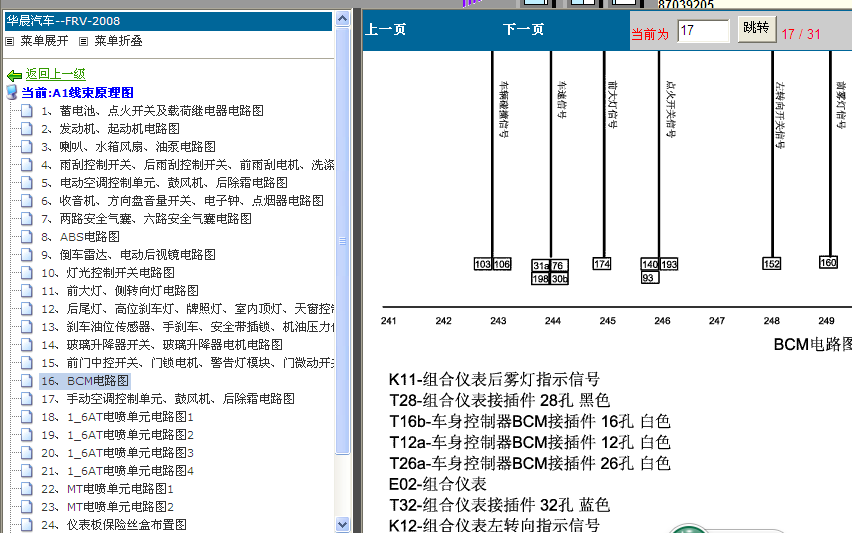Select the 当前:A1线束原理图 heading

point(77,93)
